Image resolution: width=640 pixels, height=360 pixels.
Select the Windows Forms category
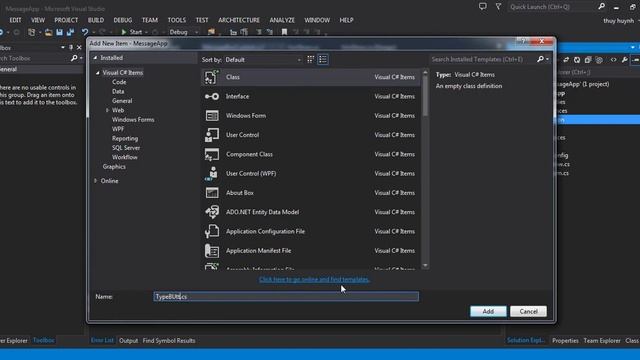(133, 120)
